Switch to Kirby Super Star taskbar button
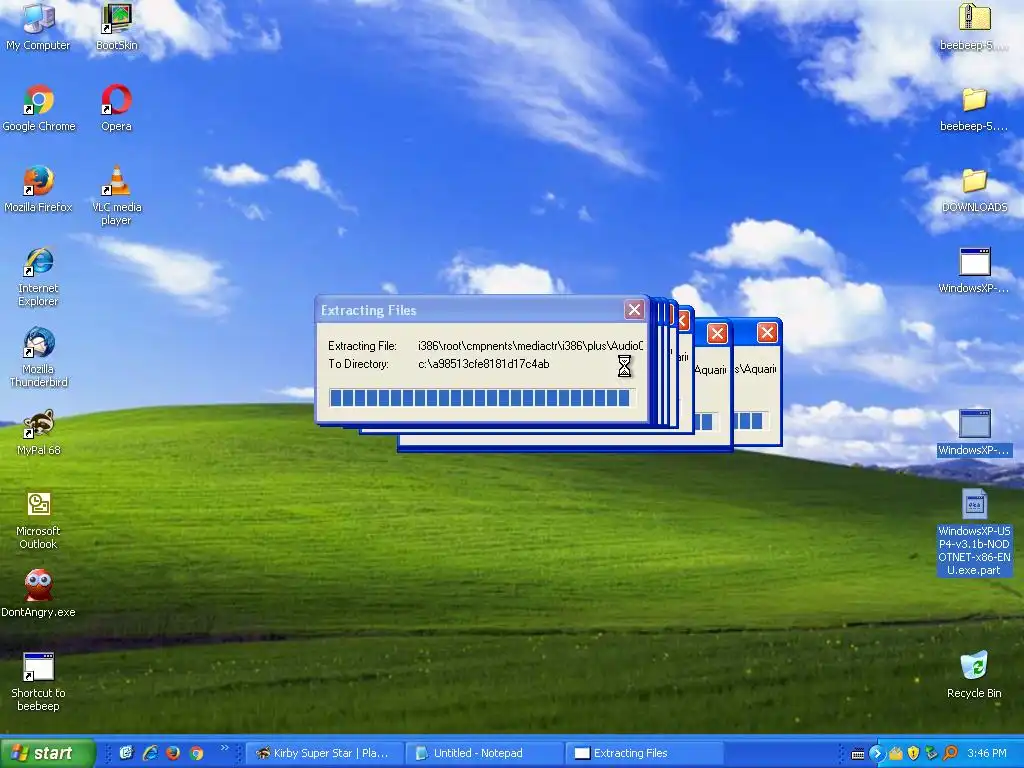The height and width of the screenshot is (768, 1024). point(323,753)
